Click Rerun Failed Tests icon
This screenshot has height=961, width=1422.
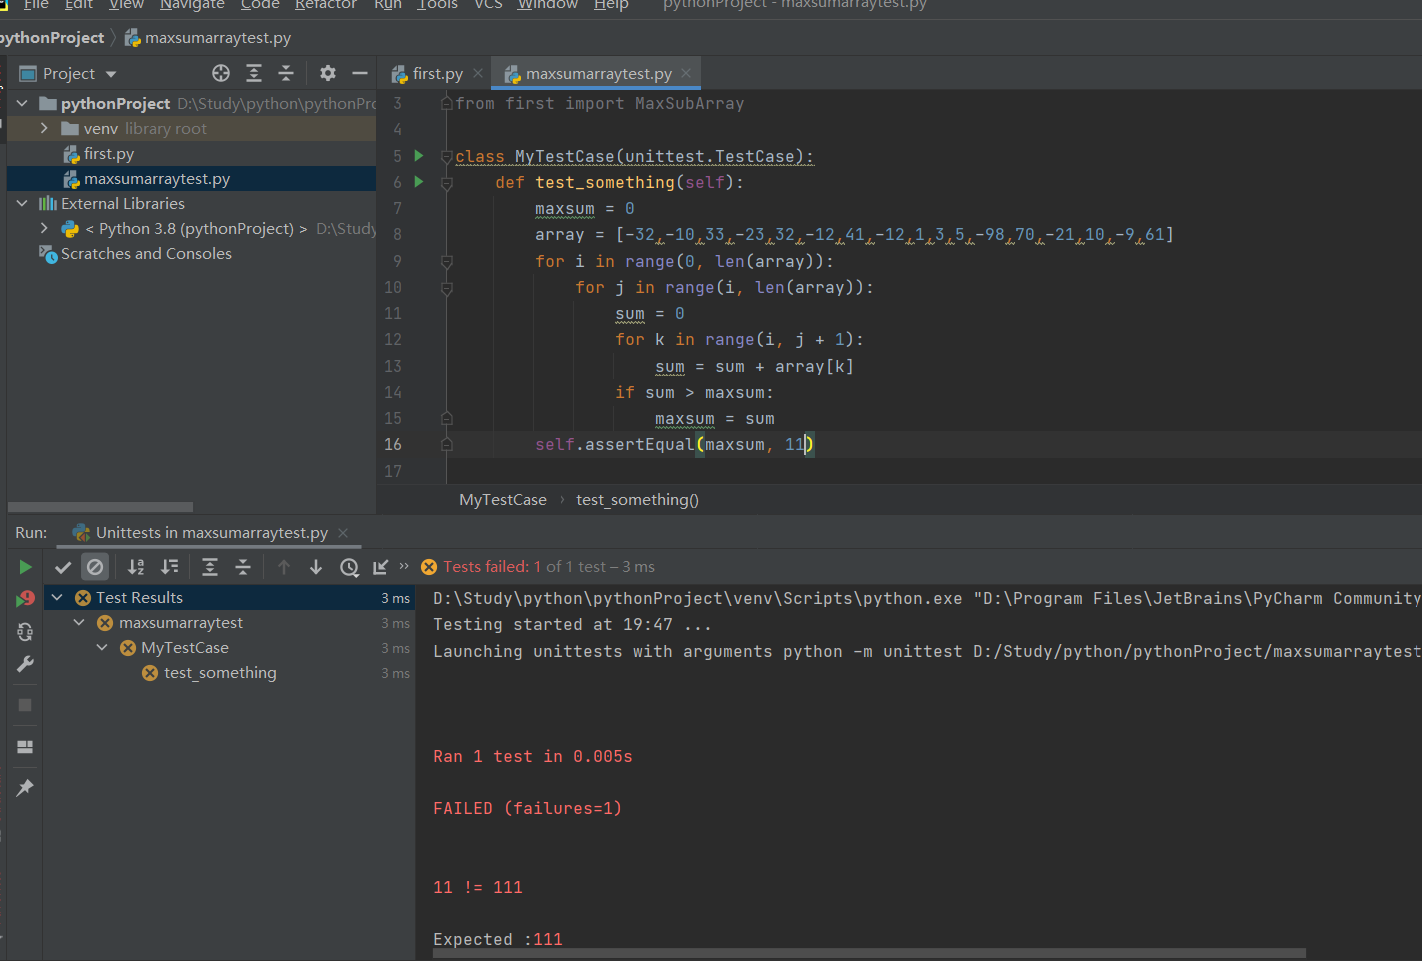(x=25, y=599)
